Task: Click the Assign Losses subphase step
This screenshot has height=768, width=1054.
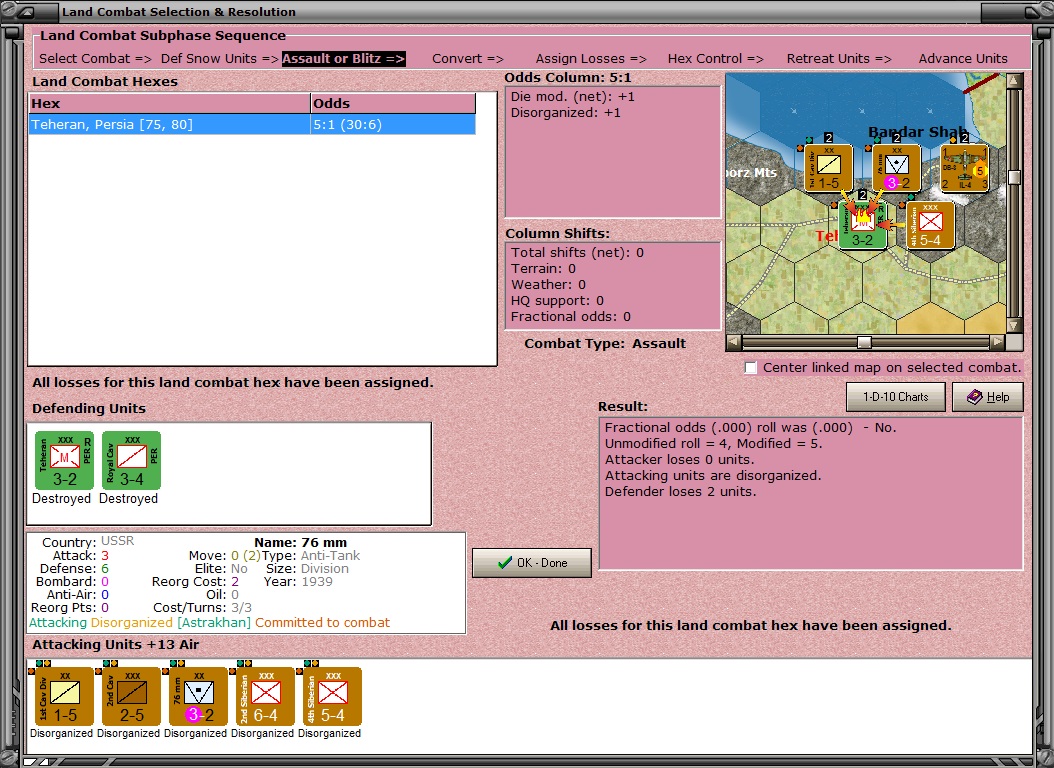Action: [591, 58]
